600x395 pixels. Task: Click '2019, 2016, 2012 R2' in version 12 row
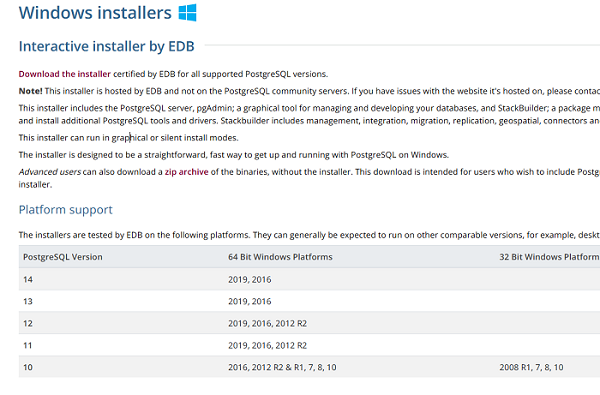pyautogui.click(x=267, y=323)
